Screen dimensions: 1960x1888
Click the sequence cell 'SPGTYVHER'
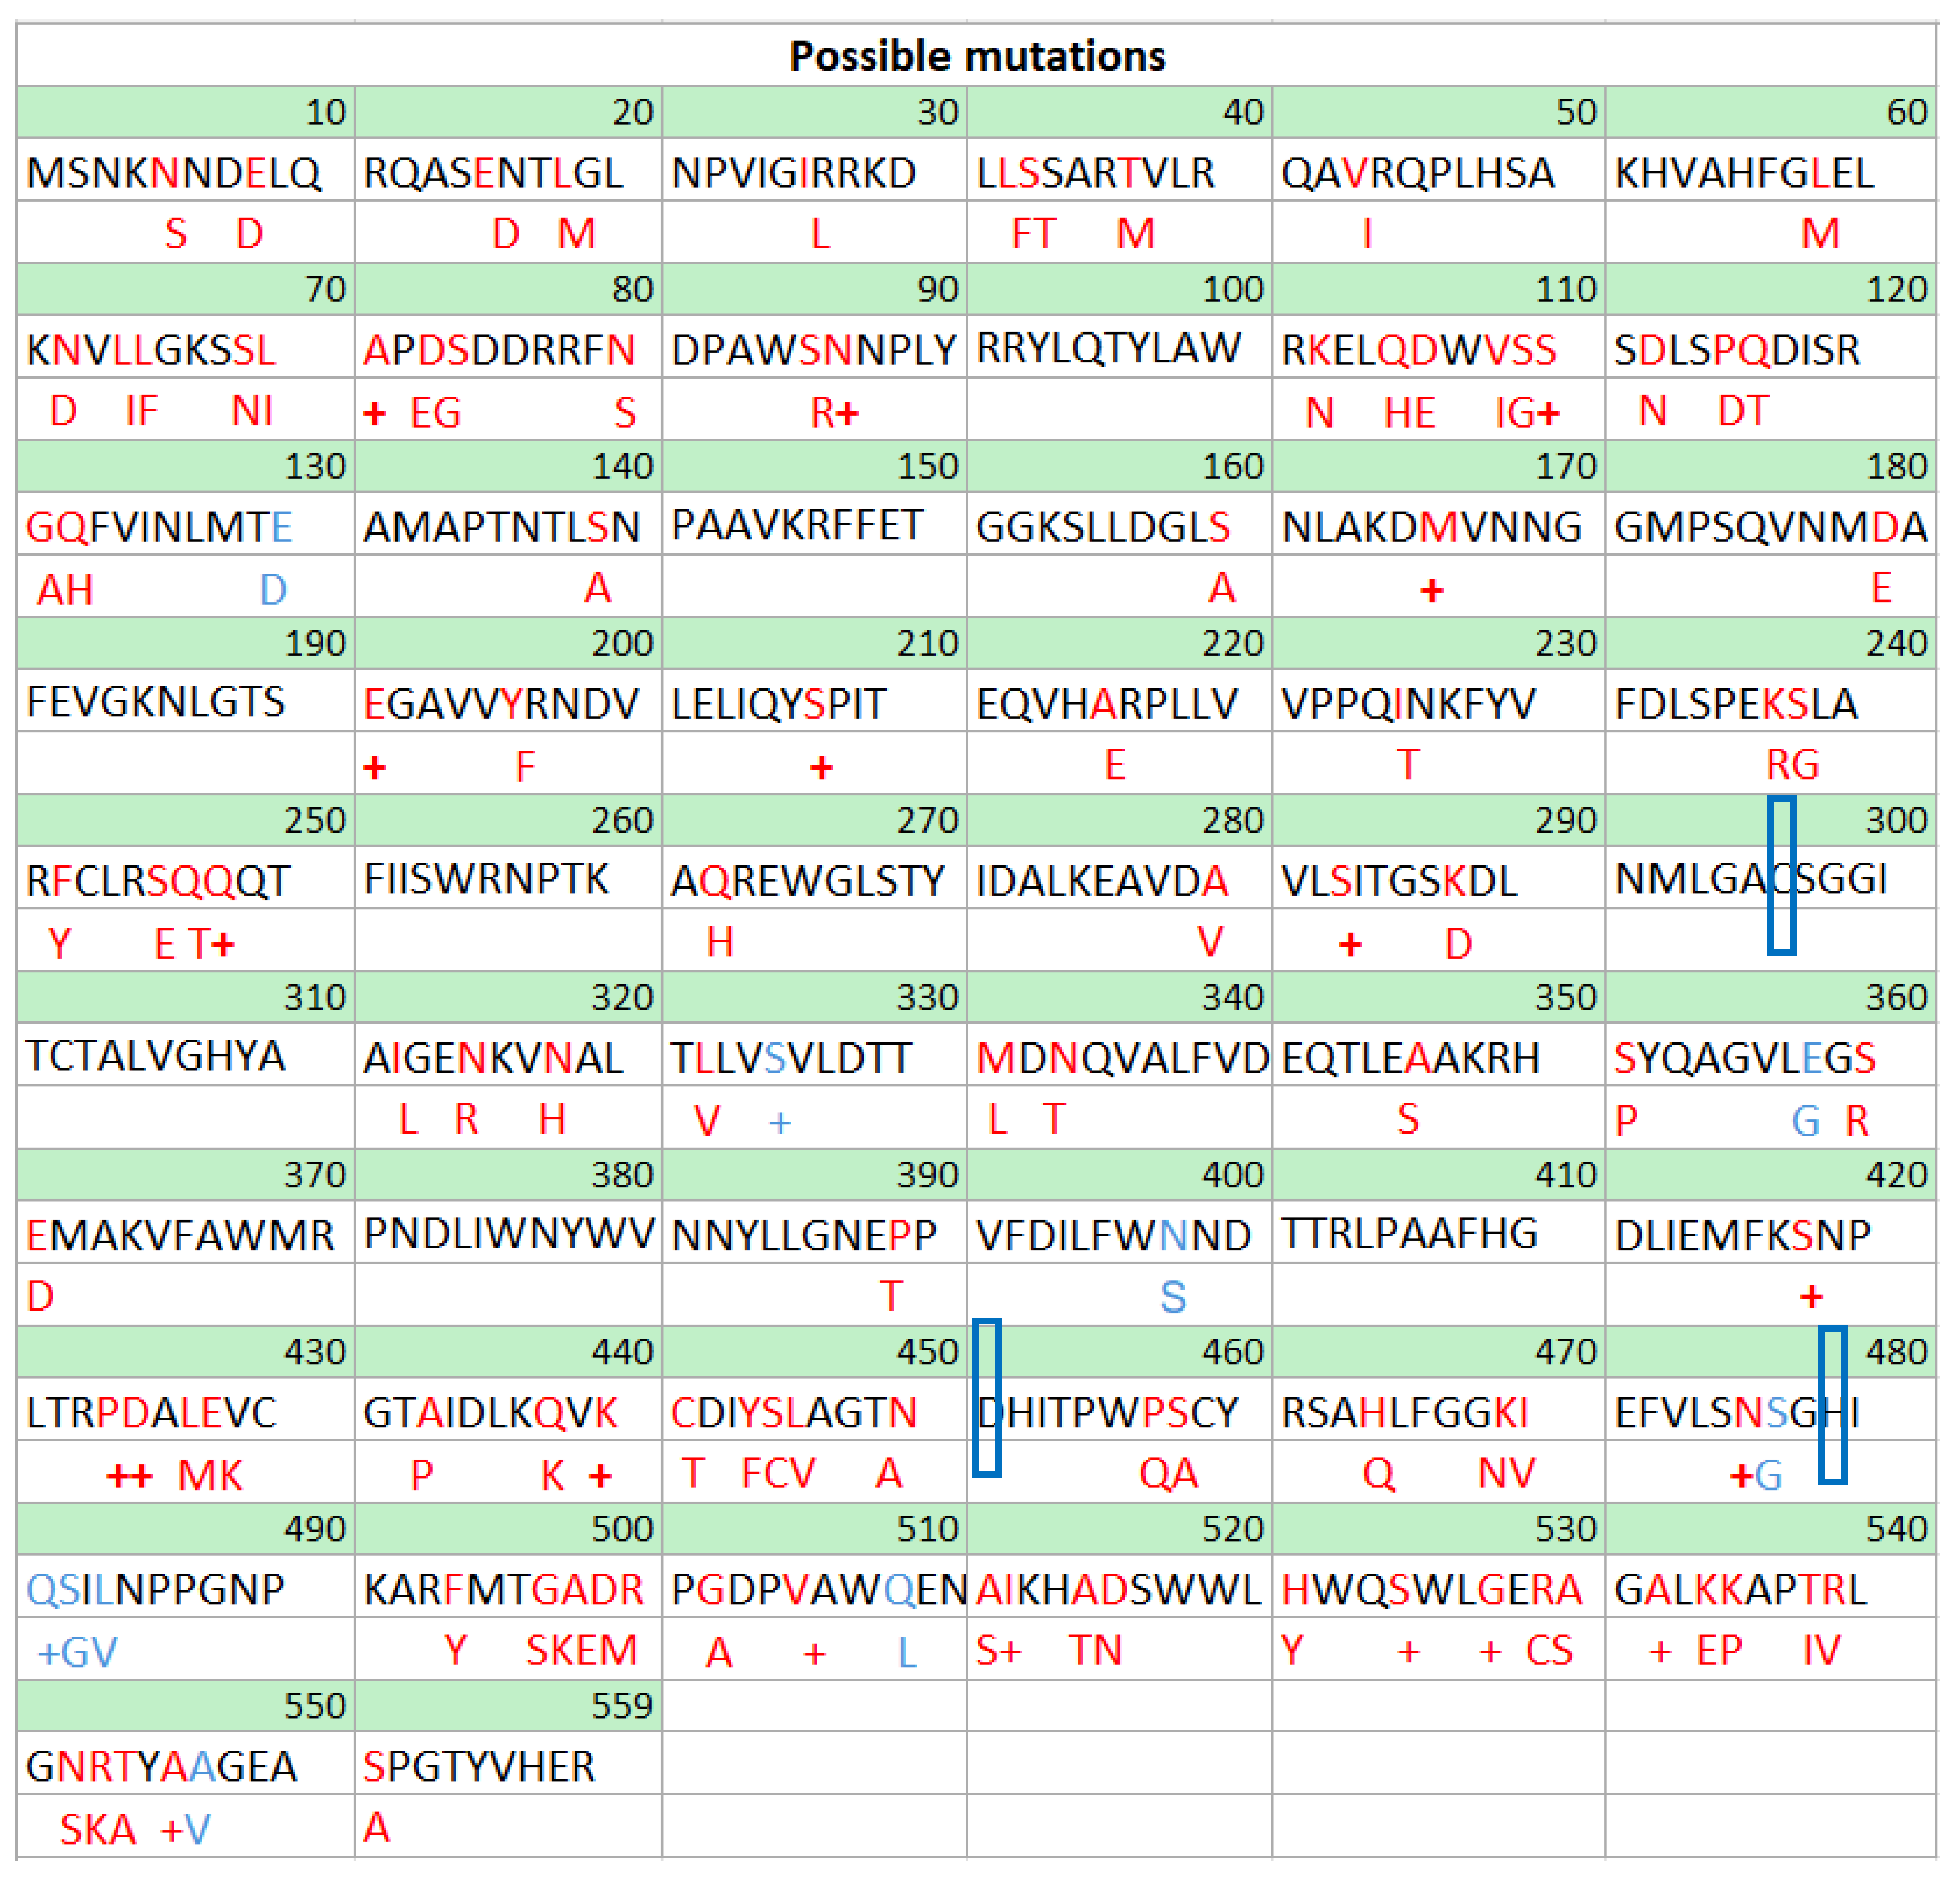click(479, 1767)
